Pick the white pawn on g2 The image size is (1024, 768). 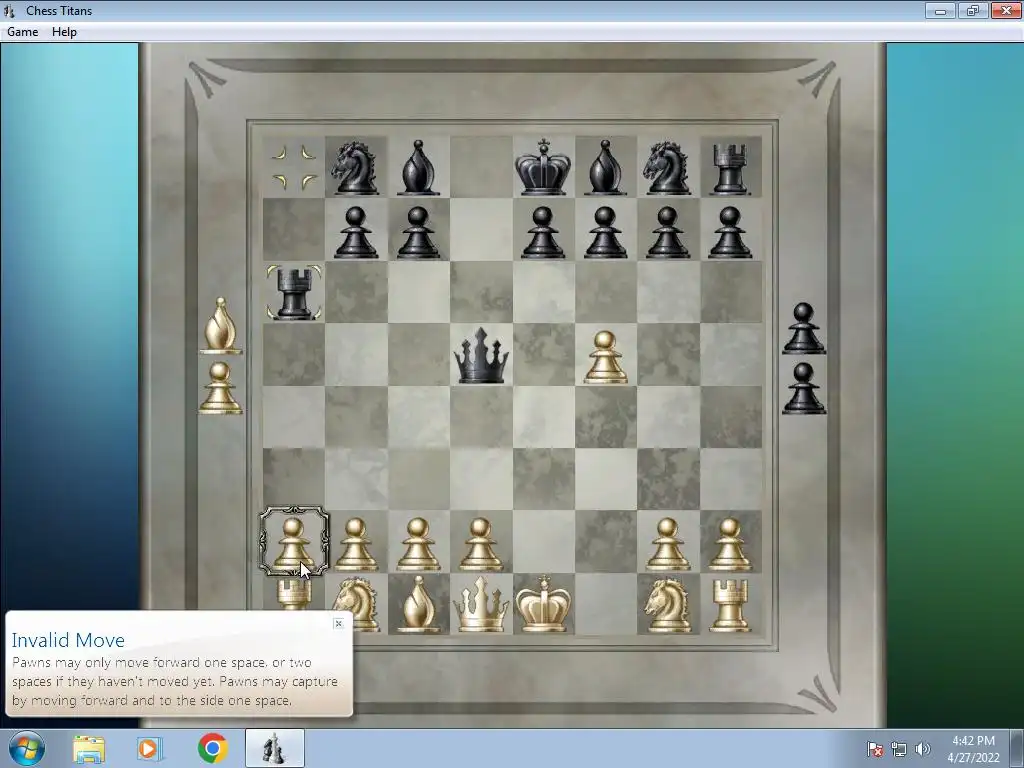point(667,544)
